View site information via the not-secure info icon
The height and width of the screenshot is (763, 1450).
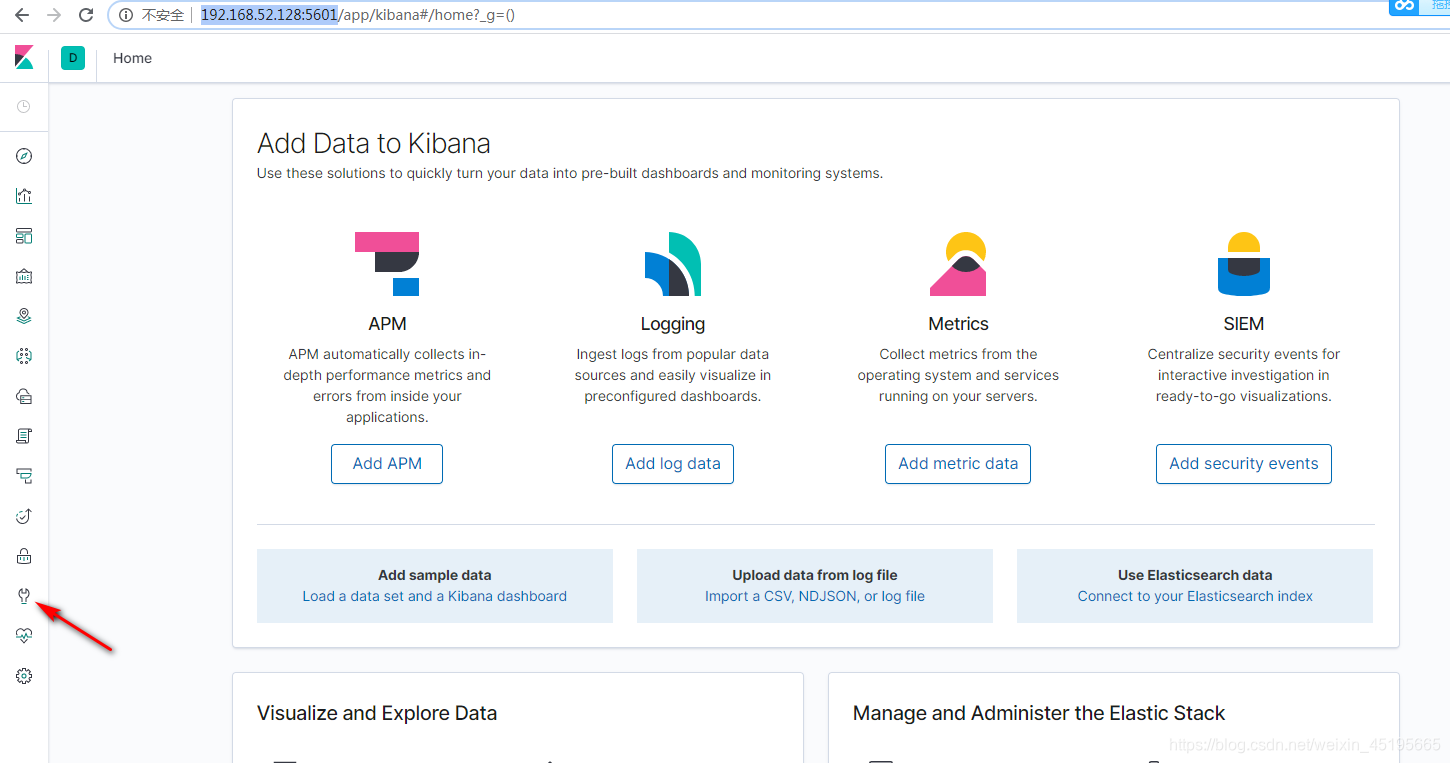point(126,15)
